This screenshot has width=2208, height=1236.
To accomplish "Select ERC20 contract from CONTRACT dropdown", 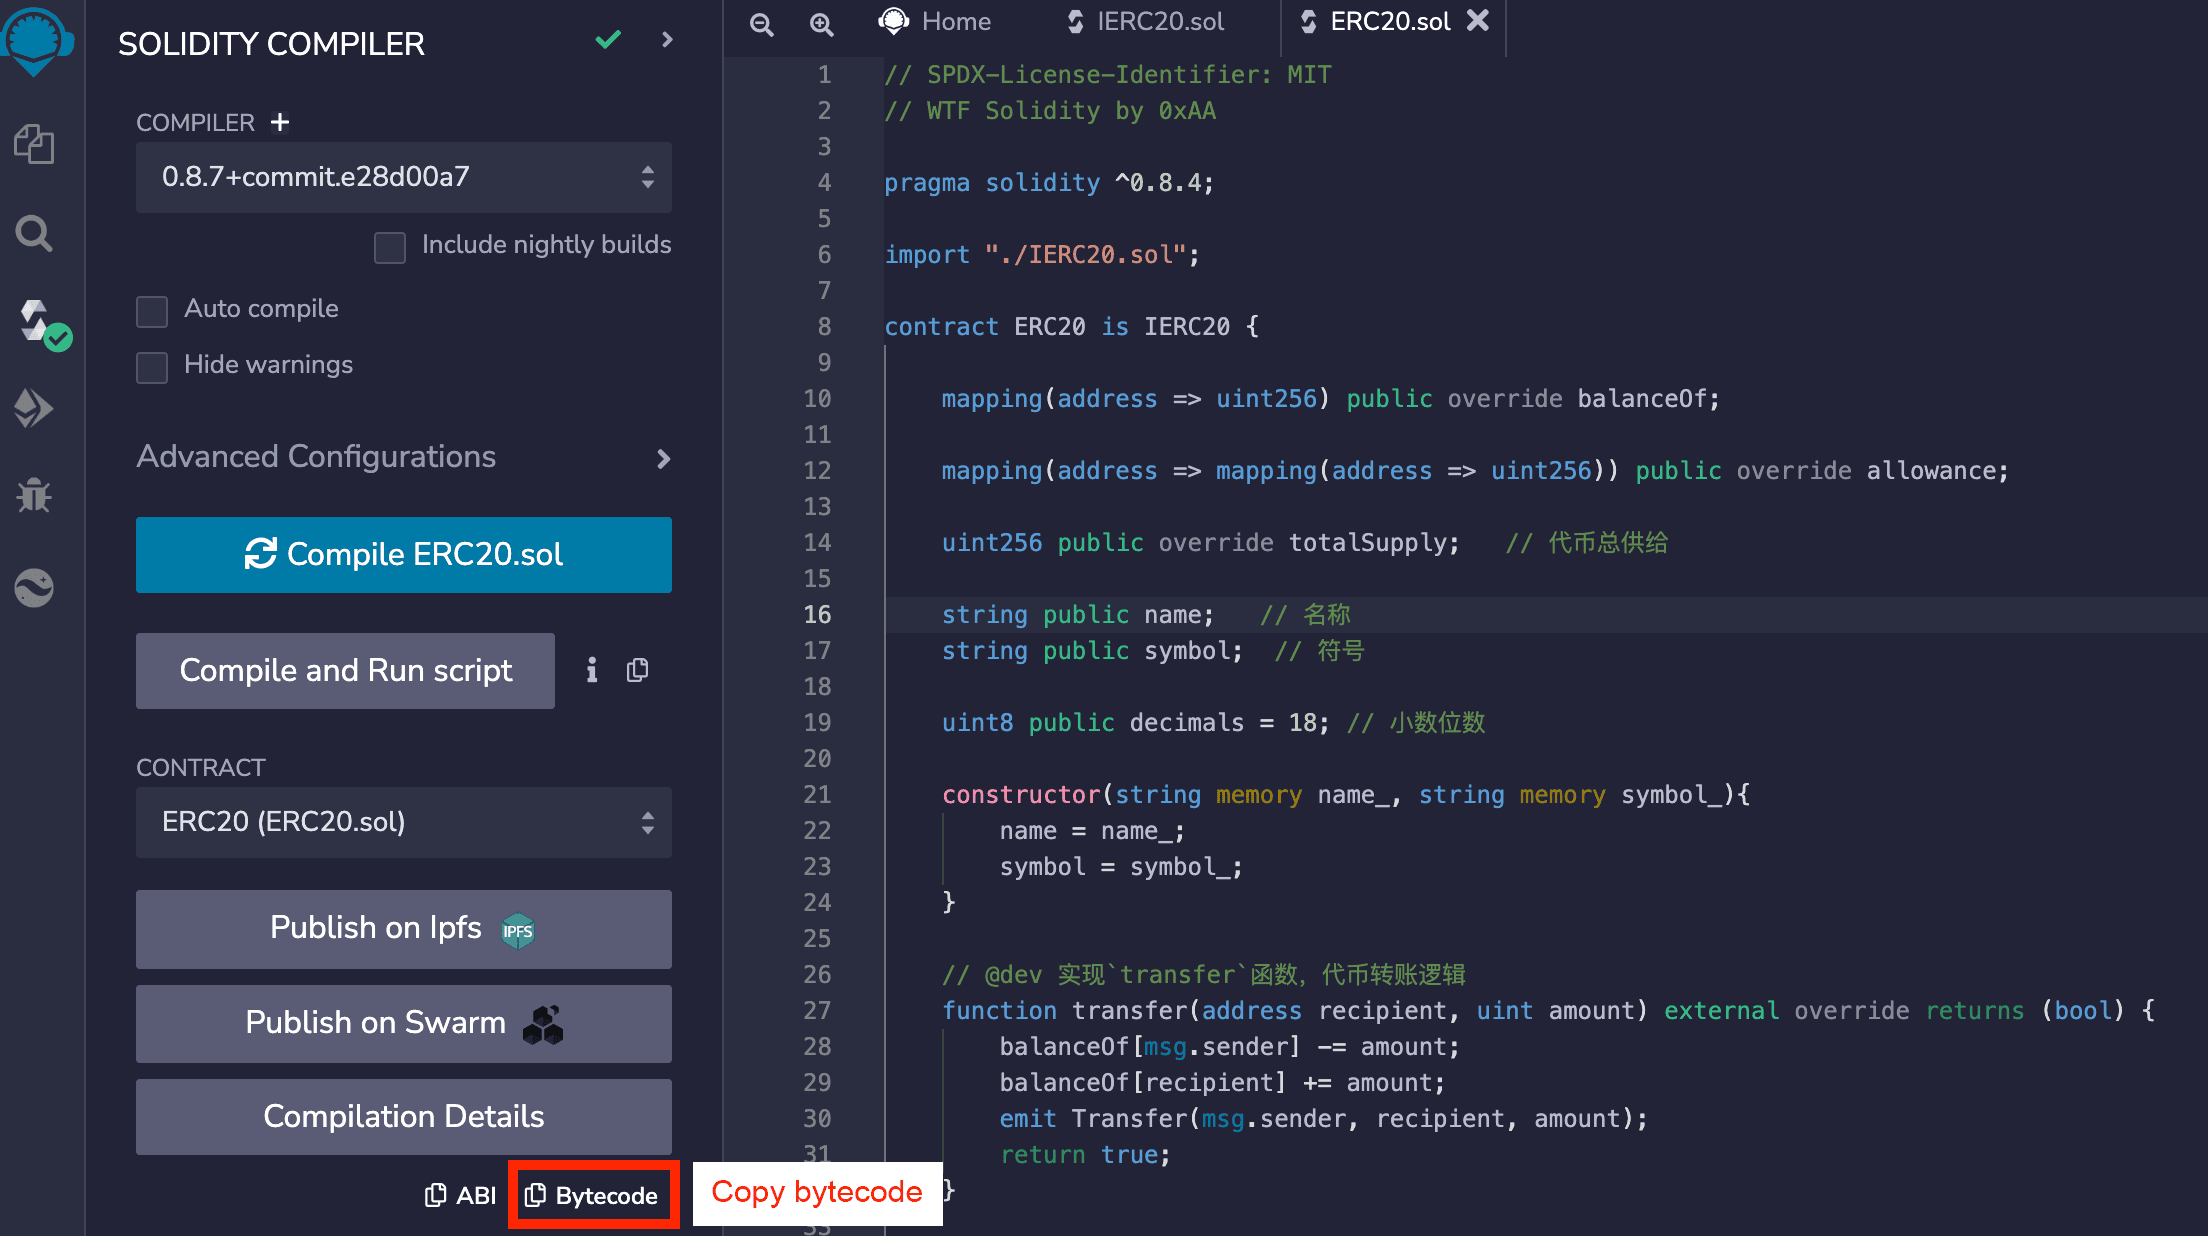I will point(402,822).
